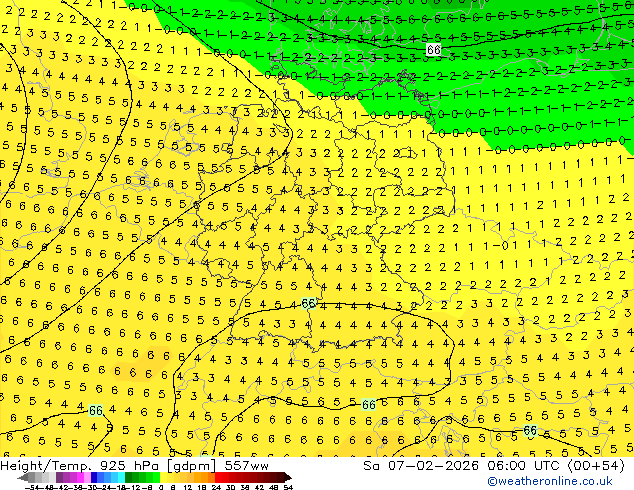This screenshot has height=490, width=634.
Task: Select the bright red swatch above 24
Action: [218, 478]
